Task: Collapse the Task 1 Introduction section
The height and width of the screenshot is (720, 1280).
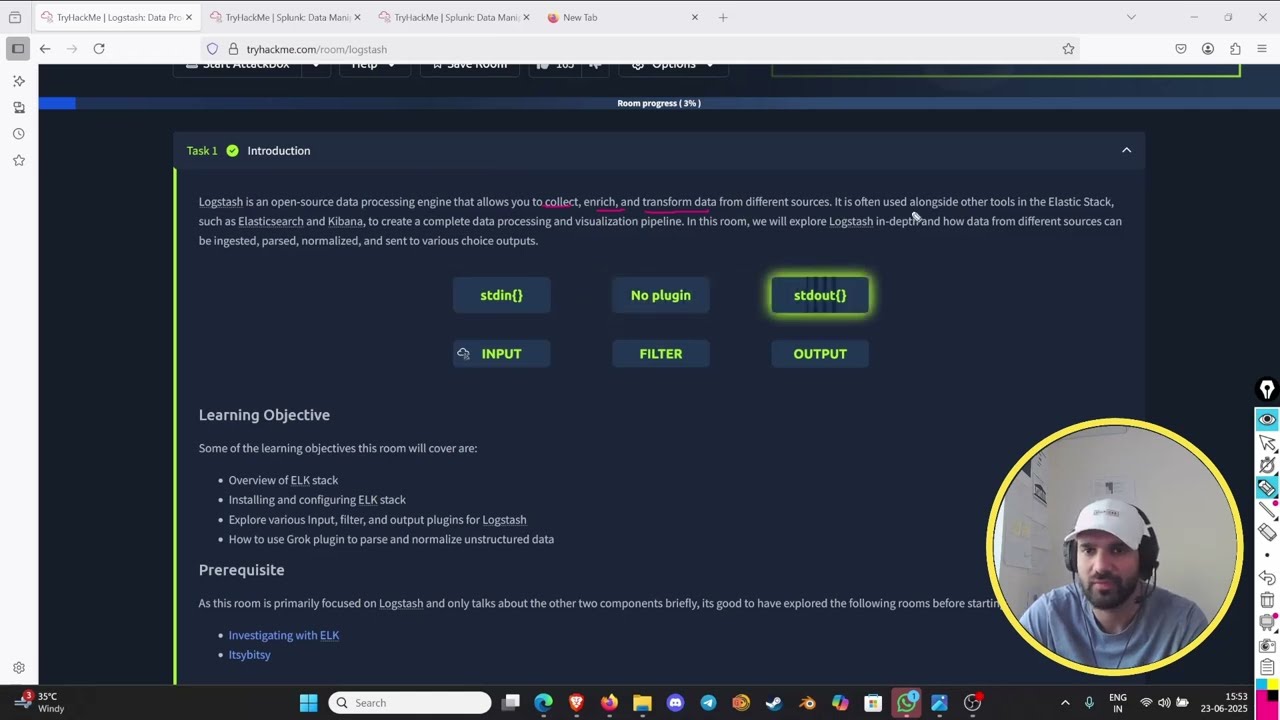Action: click(1126, 150)
